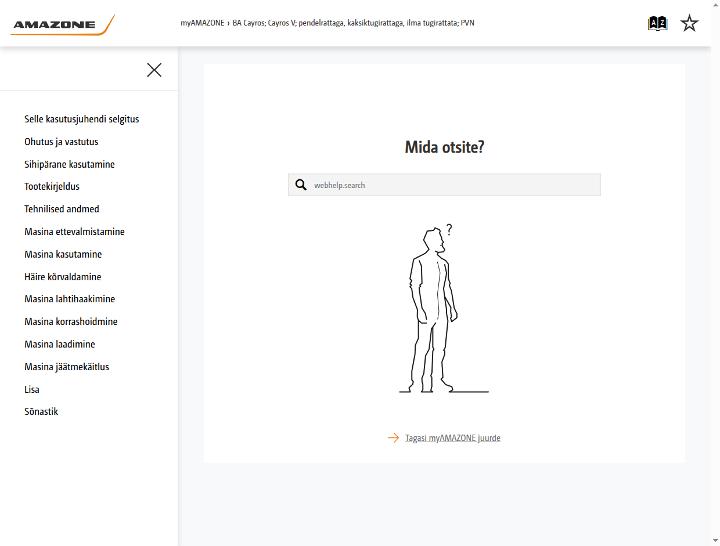Open Masina korrashoidmine chapter
Screen dimensions: 720x546
(71, 321)
